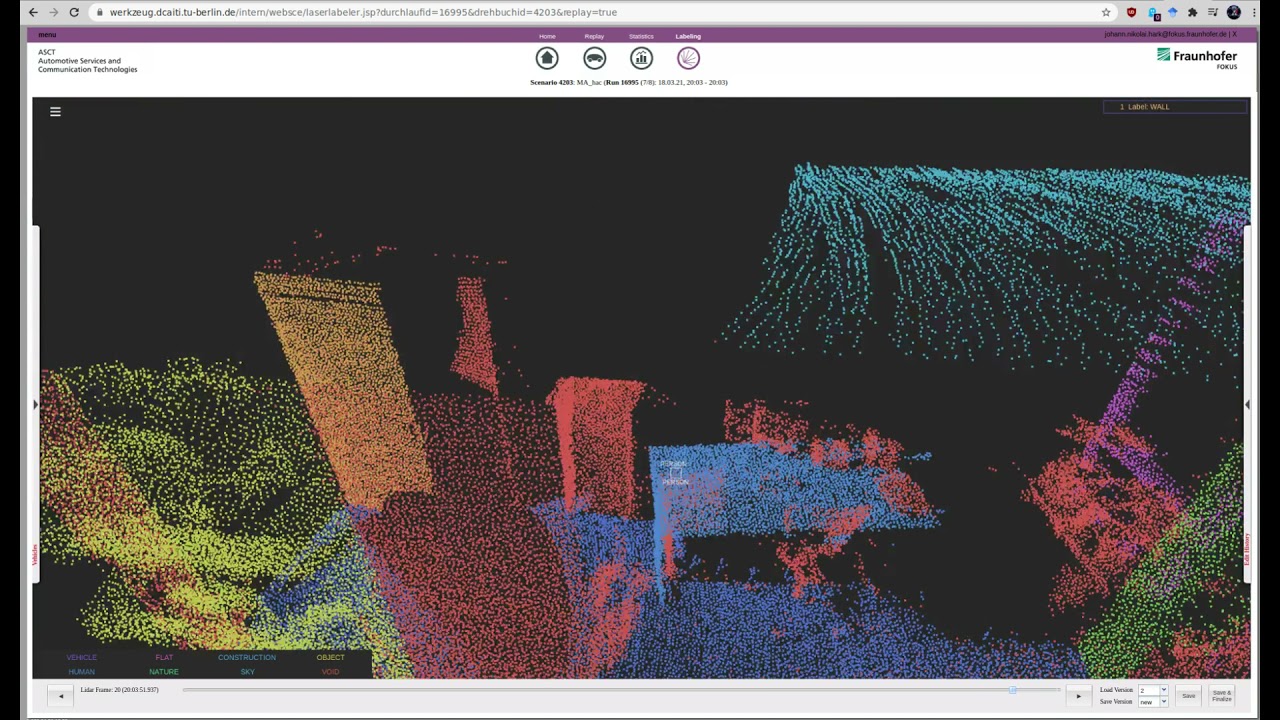Open the Labeling round icon
The width and height of the screenshot is (1280, 720).
(x=688, y=58)
